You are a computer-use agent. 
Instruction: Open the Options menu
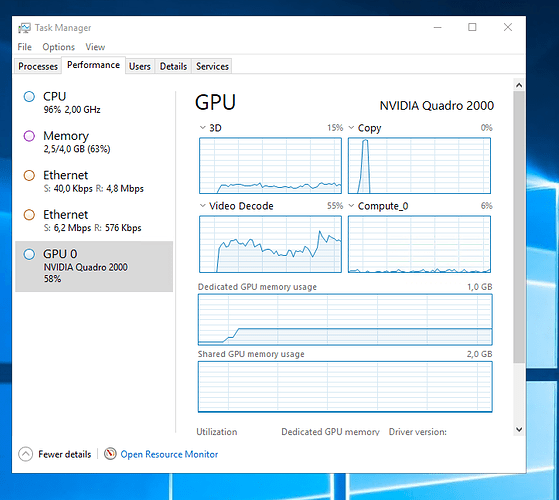pyautogui.click(x=58, y=47)
